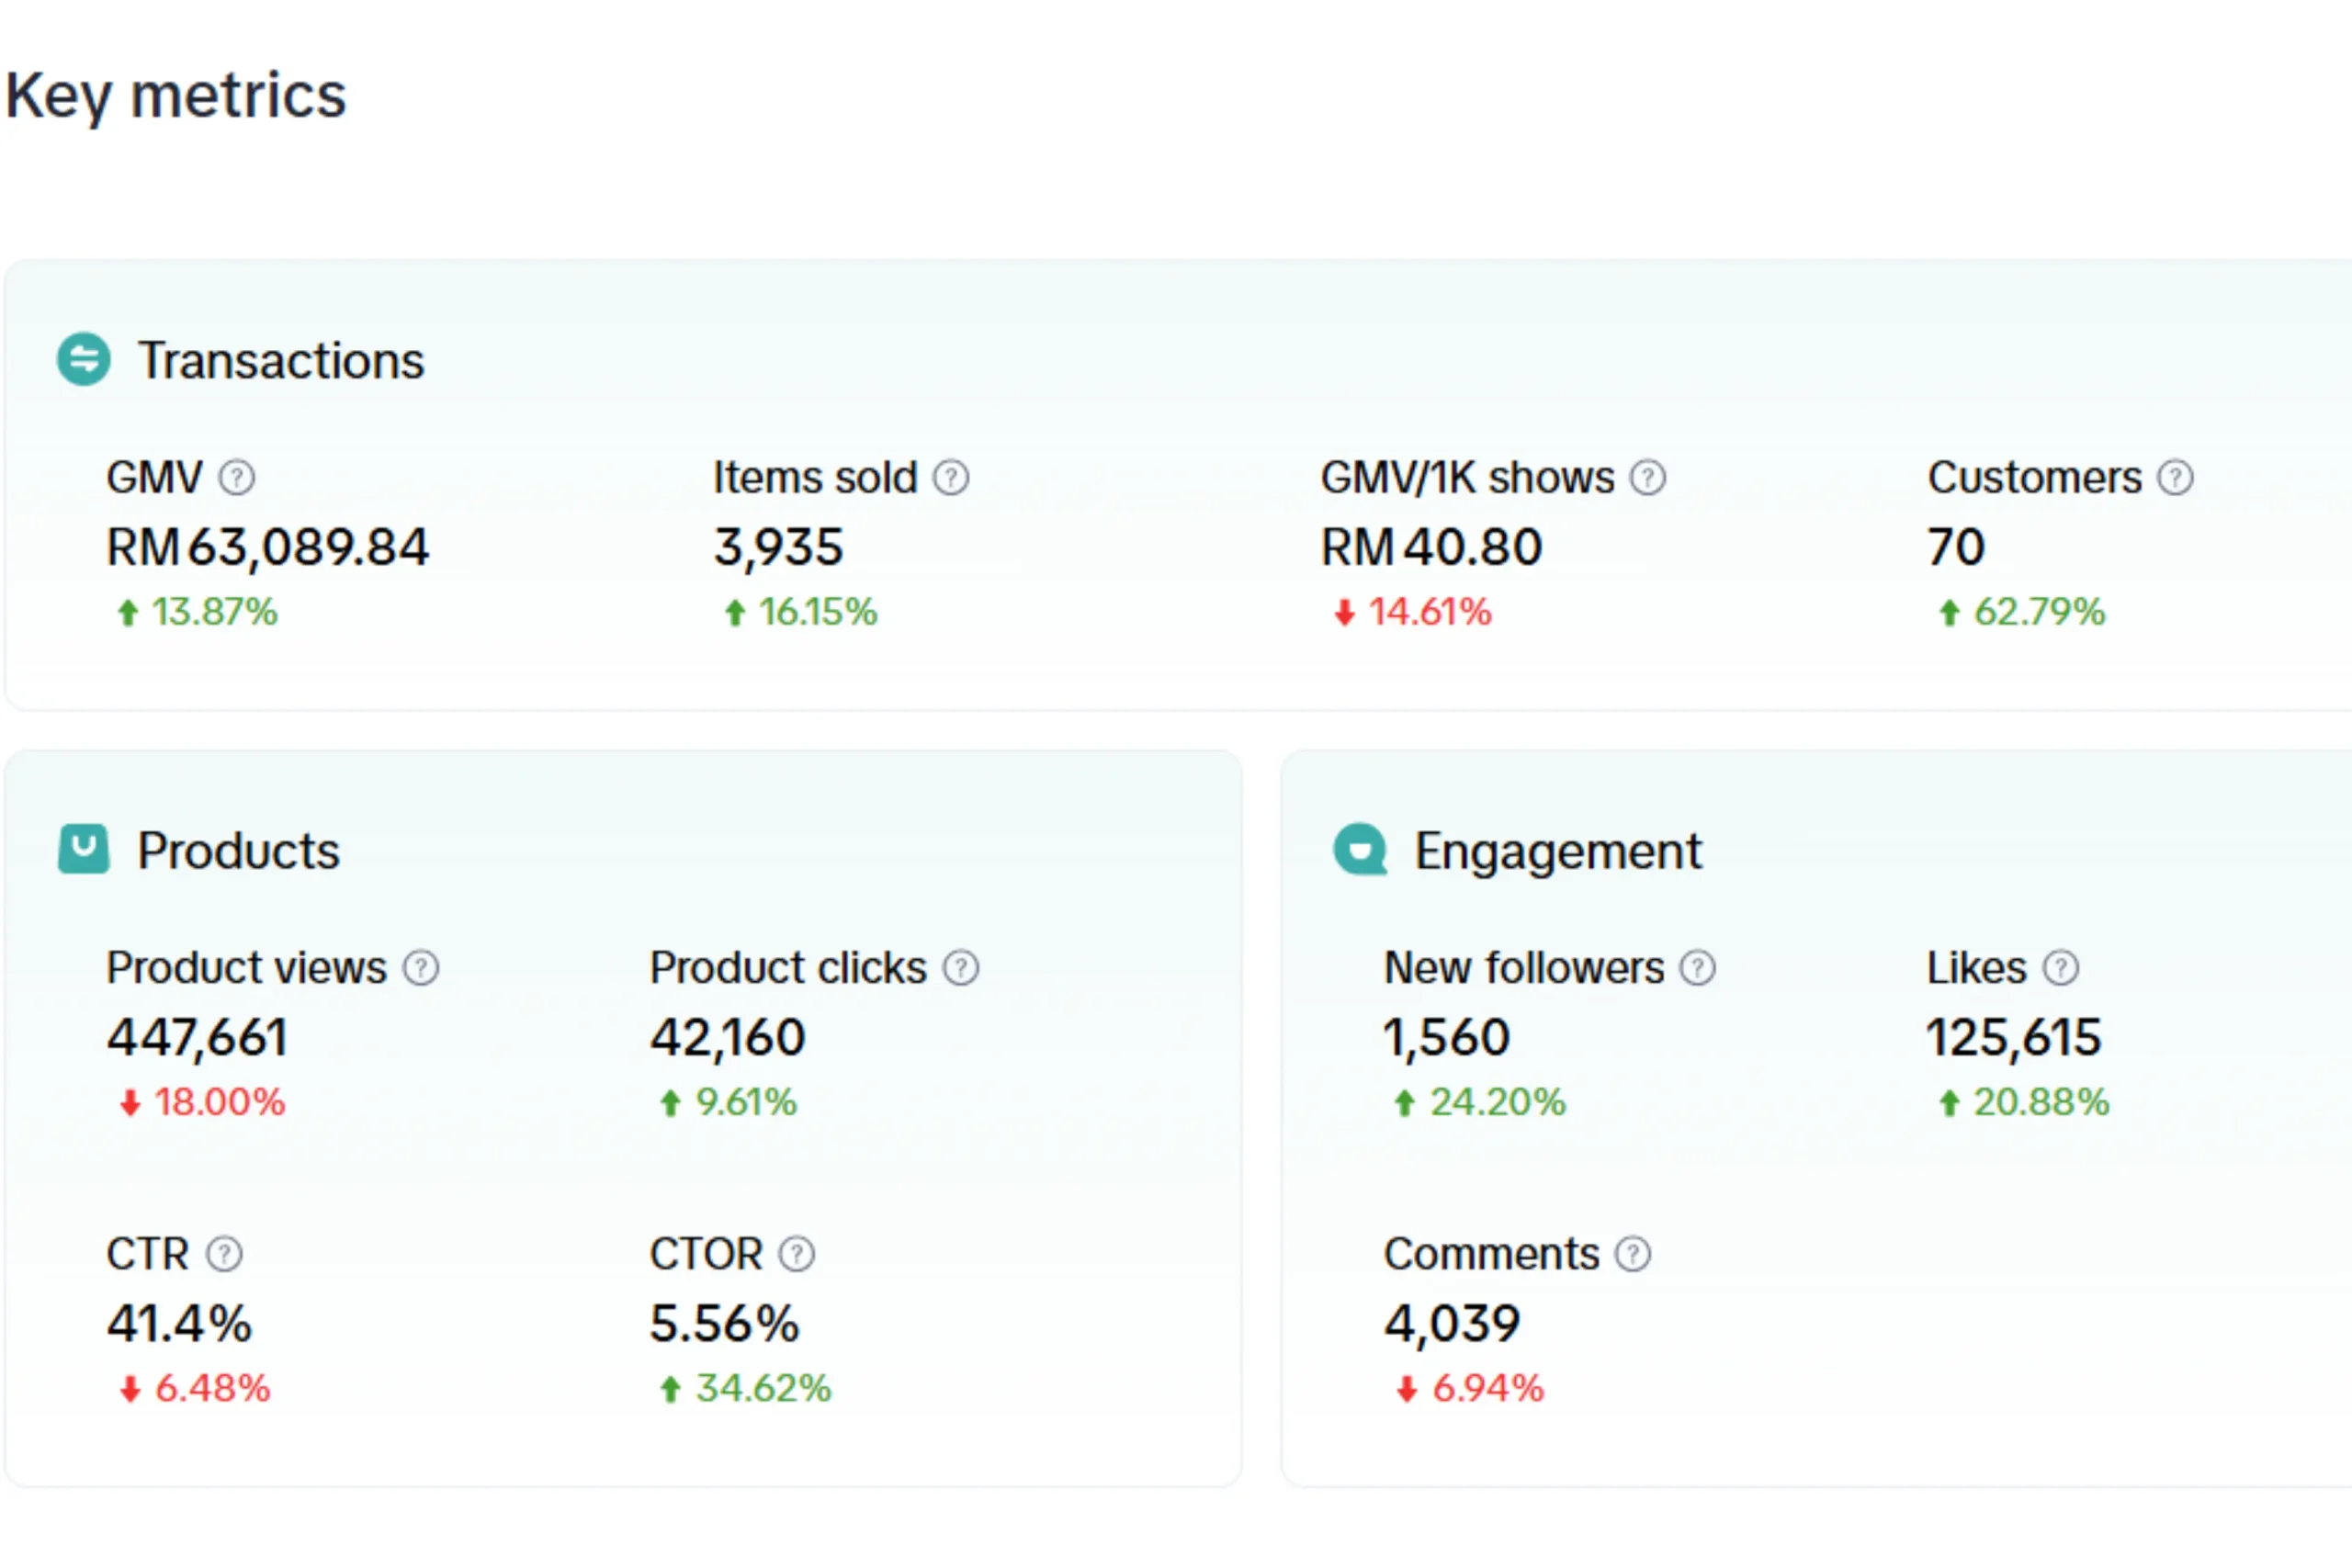Screen dimensions: 2352x1568
Task: Click the CTR question mark icon
Action: click(x=224, y=1254)
